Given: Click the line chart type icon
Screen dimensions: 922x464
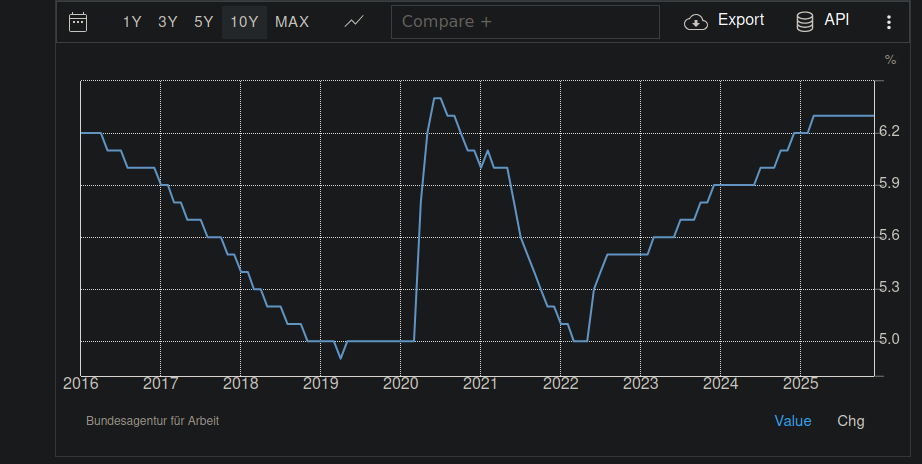Looking at the screenshot, I should click(x=354, y=22).
